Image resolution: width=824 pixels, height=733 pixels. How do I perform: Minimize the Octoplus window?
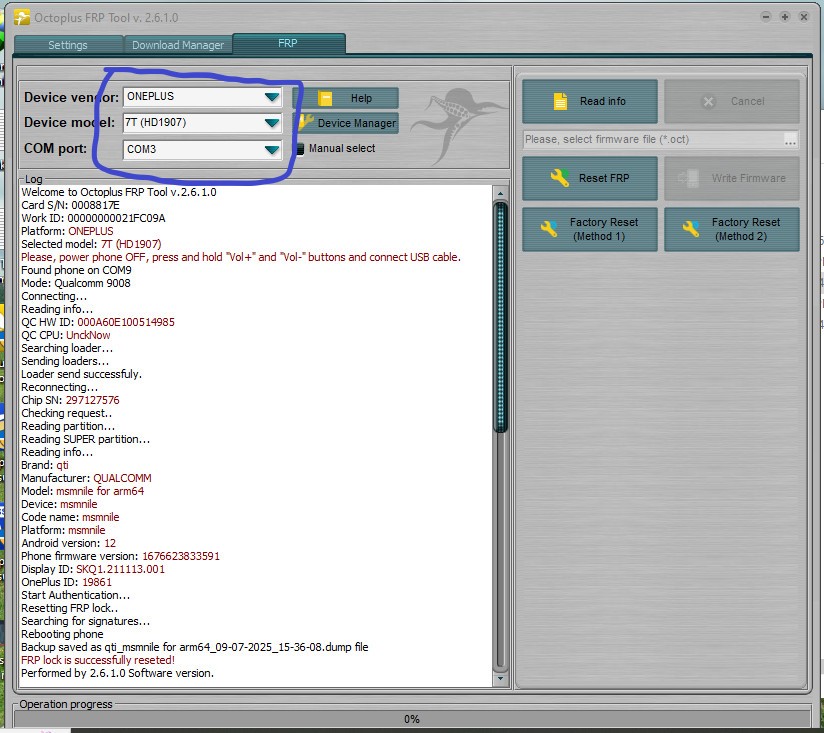[766, 17]
